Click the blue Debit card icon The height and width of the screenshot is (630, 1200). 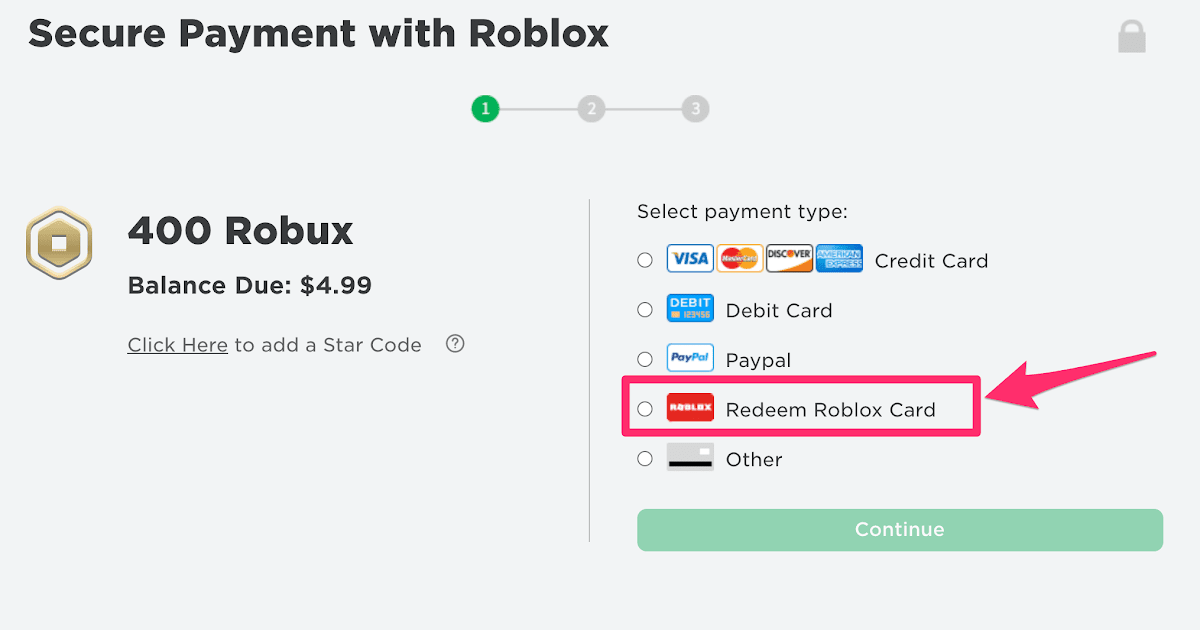(x=690, y=309)
